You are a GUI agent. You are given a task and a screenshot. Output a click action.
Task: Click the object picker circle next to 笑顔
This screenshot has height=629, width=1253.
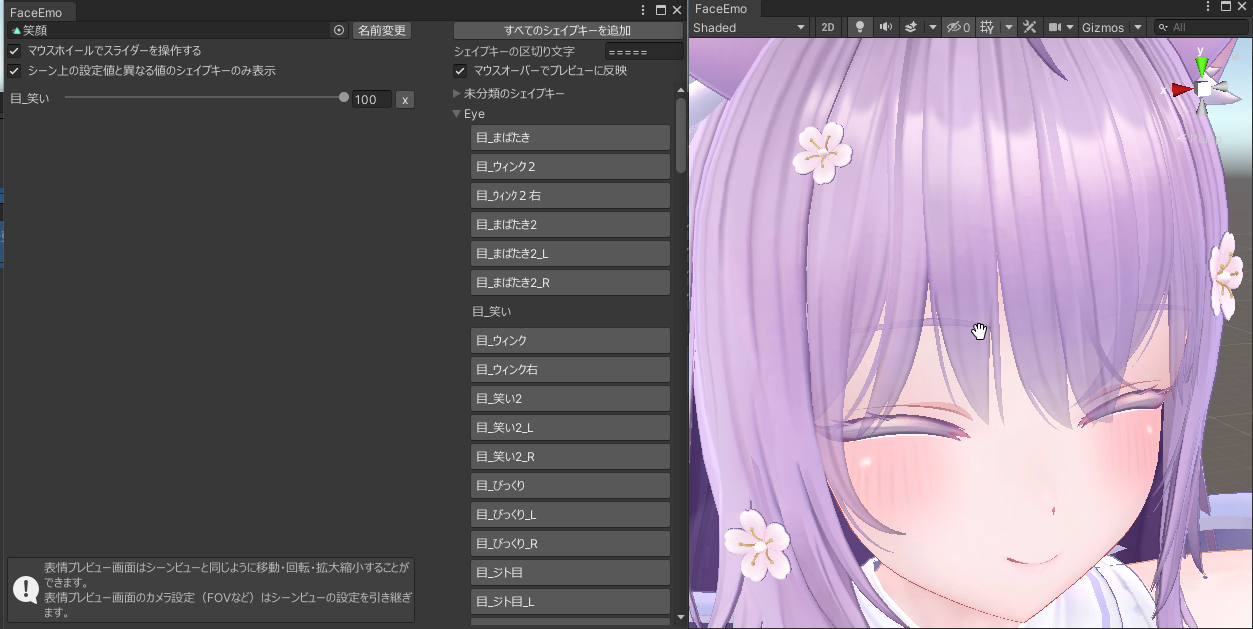pos(339,31)
